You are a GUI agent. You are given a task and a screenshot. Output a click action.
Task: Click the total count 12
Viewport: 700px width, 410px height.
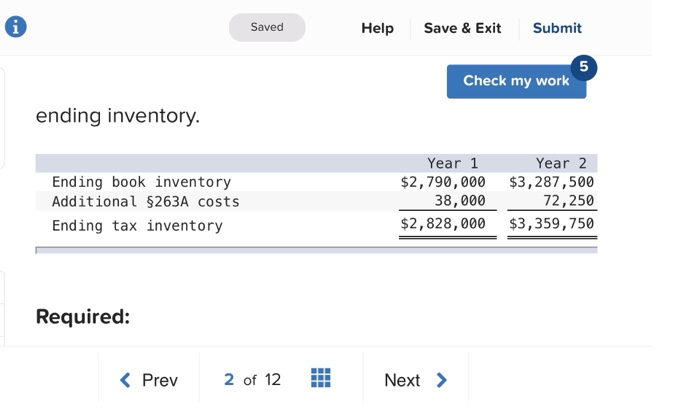[273, 380]
